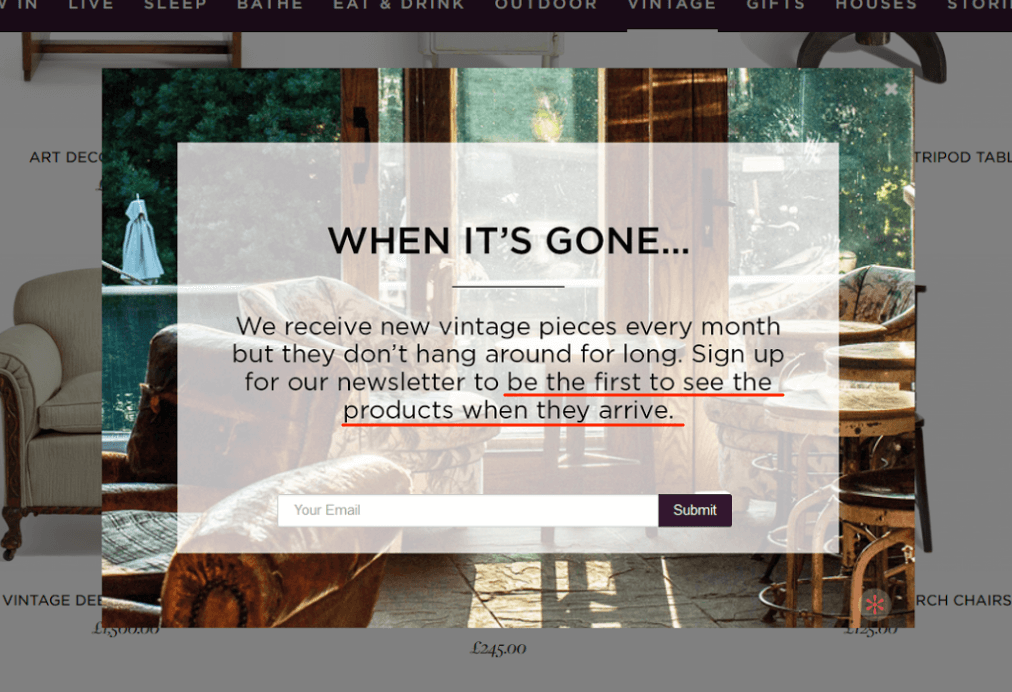
Task: Click the ART DECO product title
Action: [x=66, y=158]
